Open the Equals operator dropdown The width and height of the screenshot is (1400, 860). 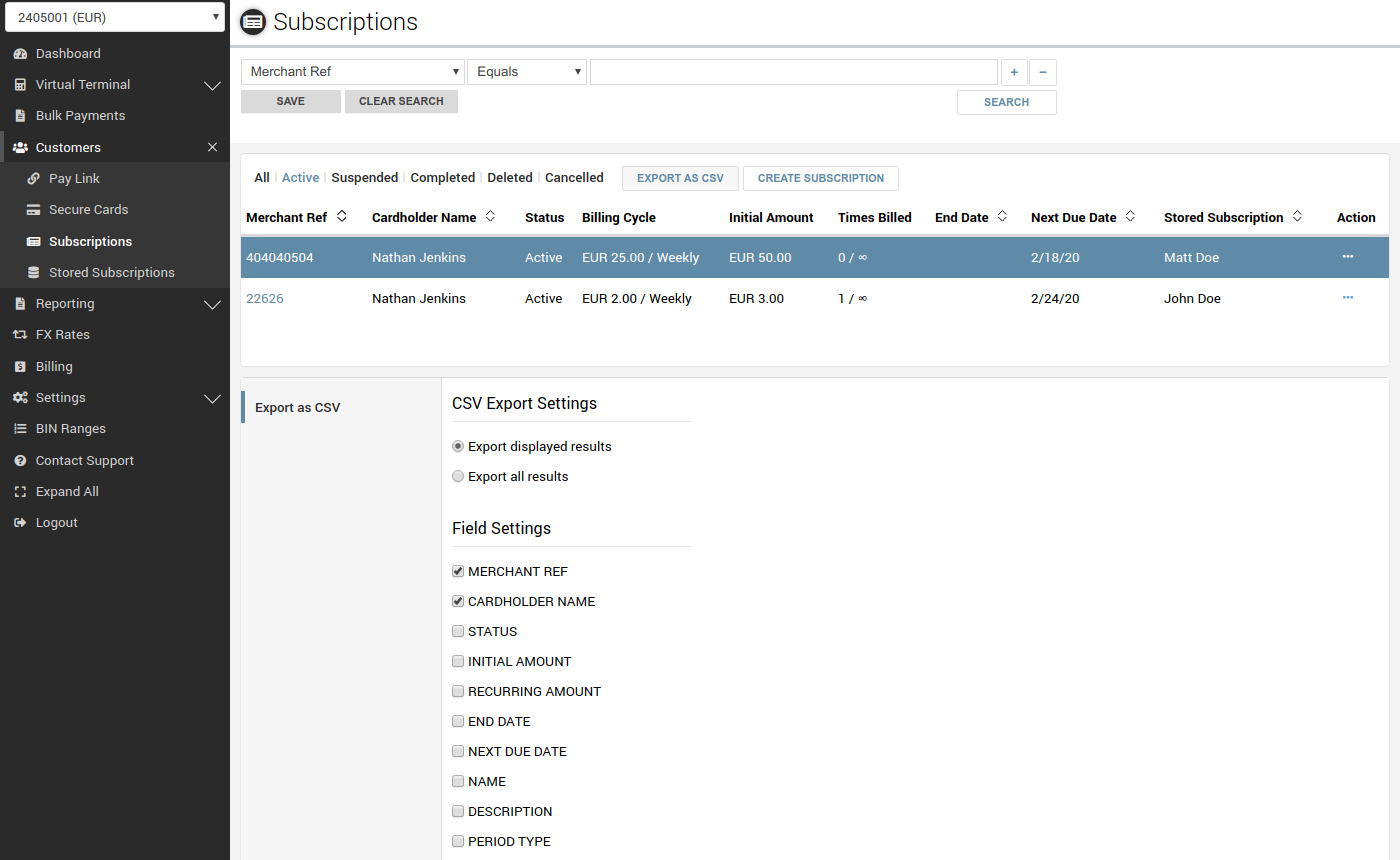coord(527,72)
